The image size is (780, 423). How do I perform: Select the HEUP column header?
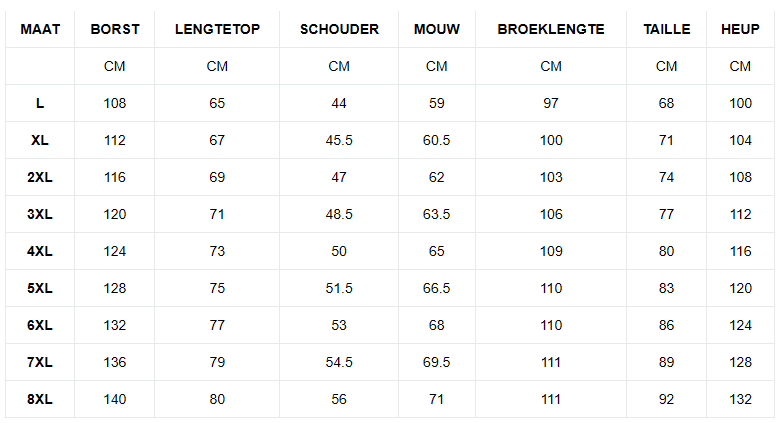pos(740,29)
